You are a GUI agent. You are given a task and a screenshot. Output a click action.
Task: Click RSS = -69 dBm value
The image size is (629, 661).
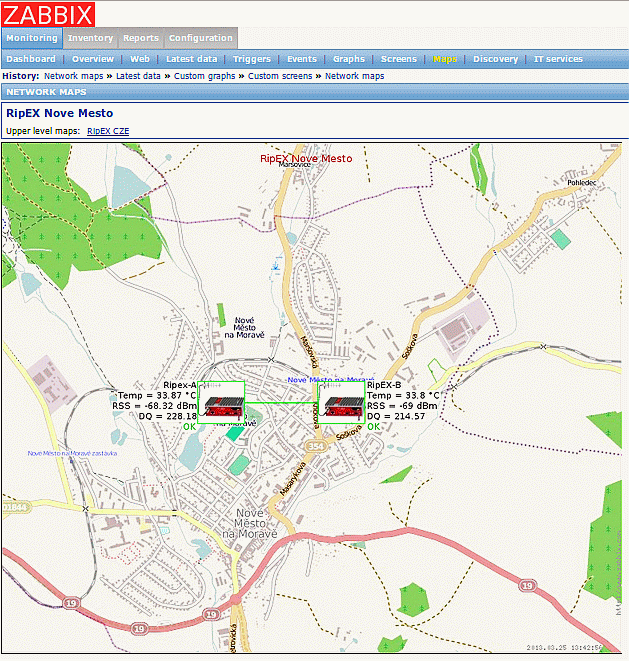click(402, 406)
